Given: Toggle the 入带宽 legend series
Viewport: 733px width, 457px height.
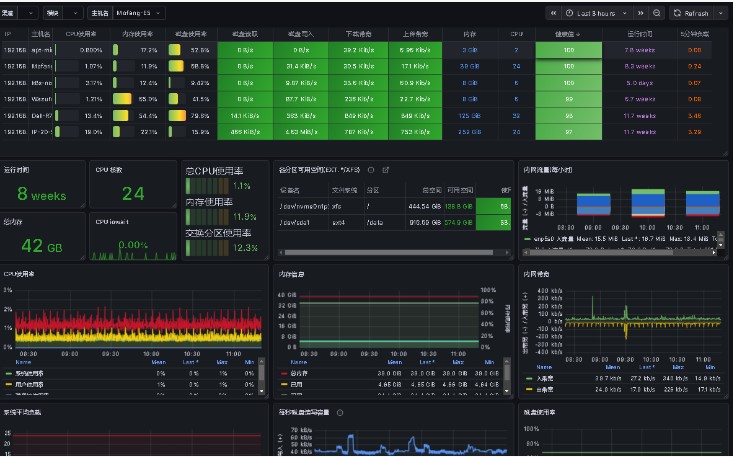Looking at the screenshot, I should [x=546, y=378].
